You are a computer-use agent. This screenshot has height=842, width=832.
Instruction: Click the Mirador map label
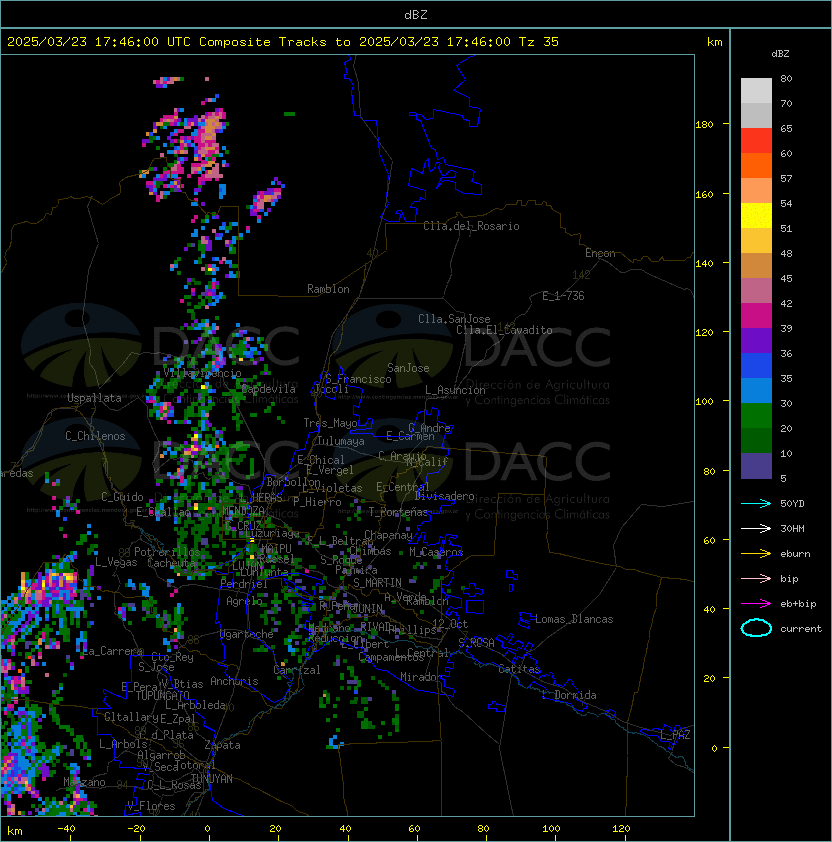tap(421, 677)
